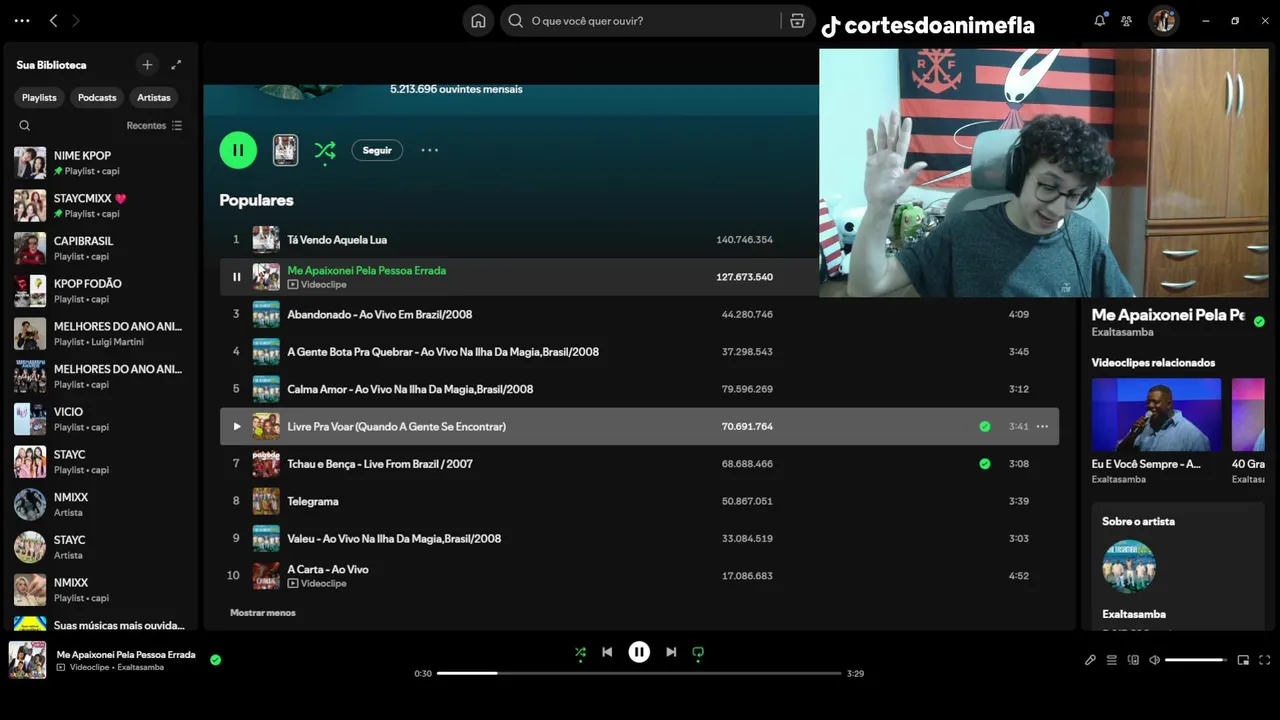Click Mostrar menos link

click(x=263, y=612)
